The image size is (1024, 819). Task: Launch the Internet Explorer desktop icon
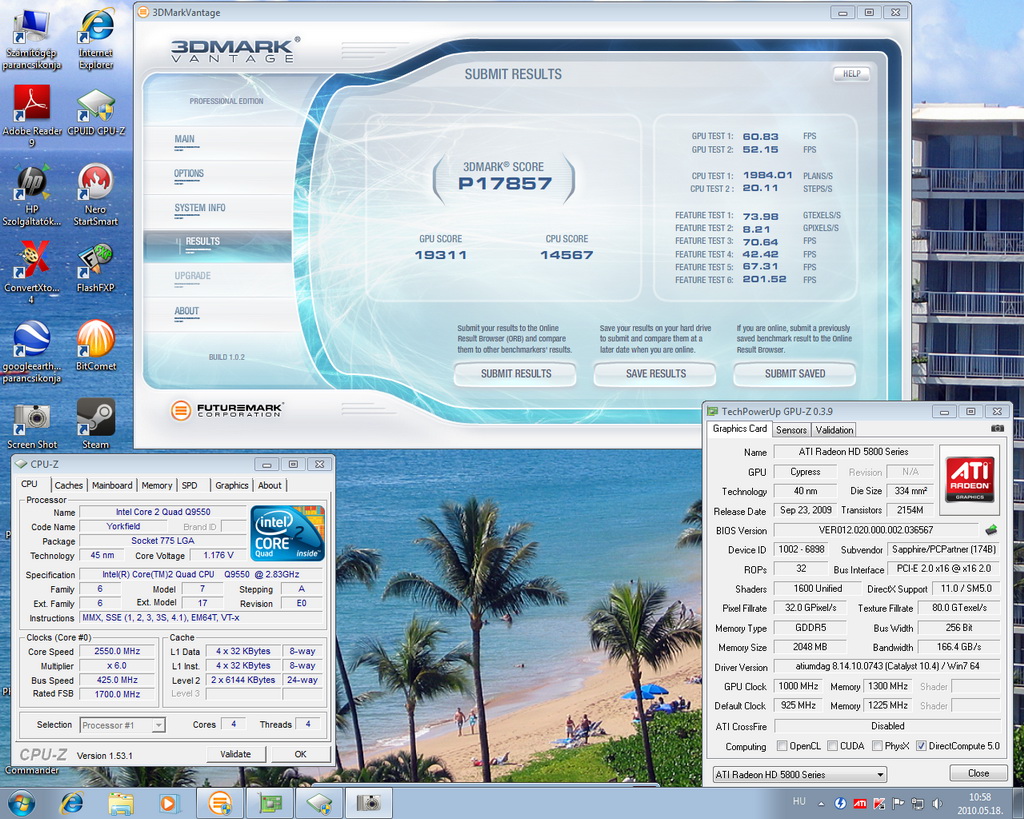tap(96, 39)
